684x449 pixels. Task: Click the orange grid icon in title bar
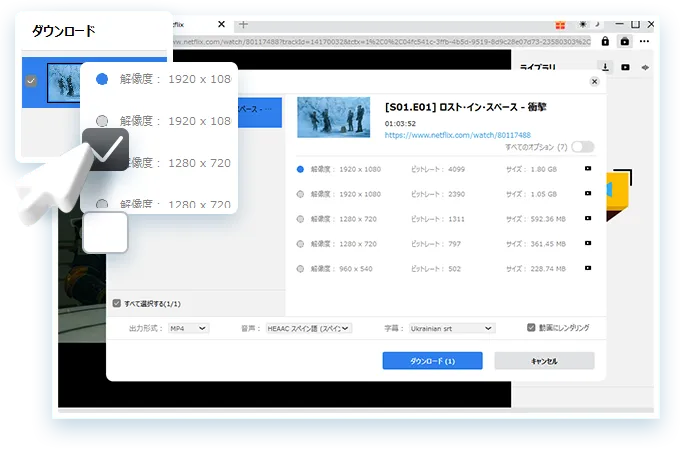point(561,25)
